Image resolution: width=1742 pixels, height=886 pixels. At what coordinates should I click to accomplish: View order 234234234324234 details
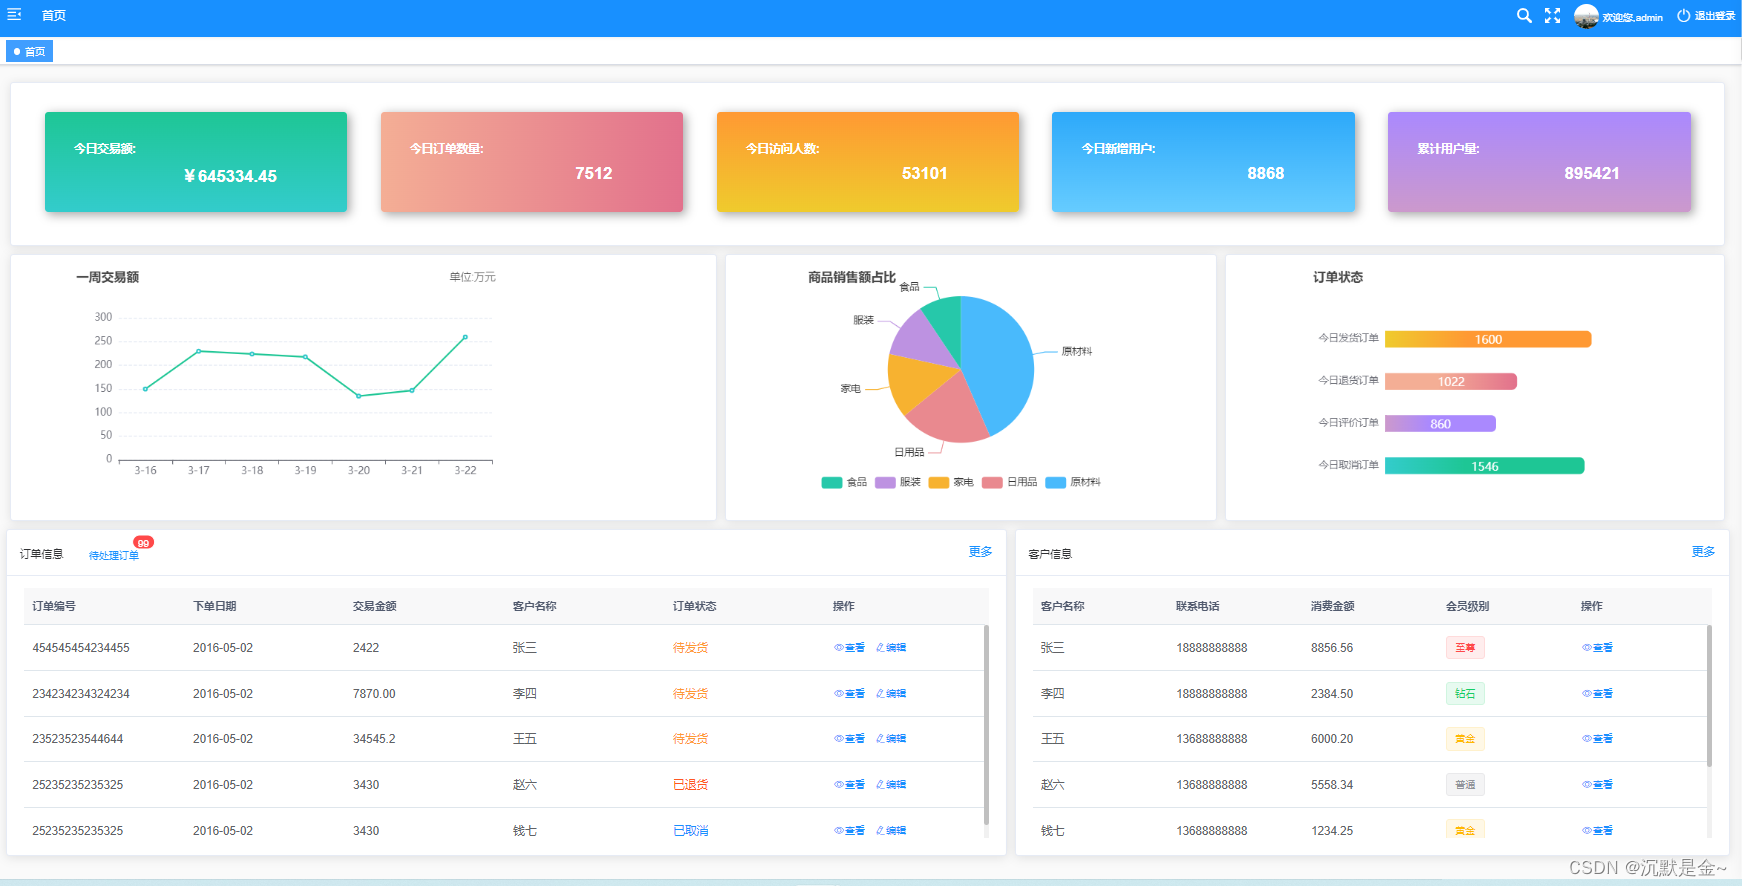(x=850, y=694)
